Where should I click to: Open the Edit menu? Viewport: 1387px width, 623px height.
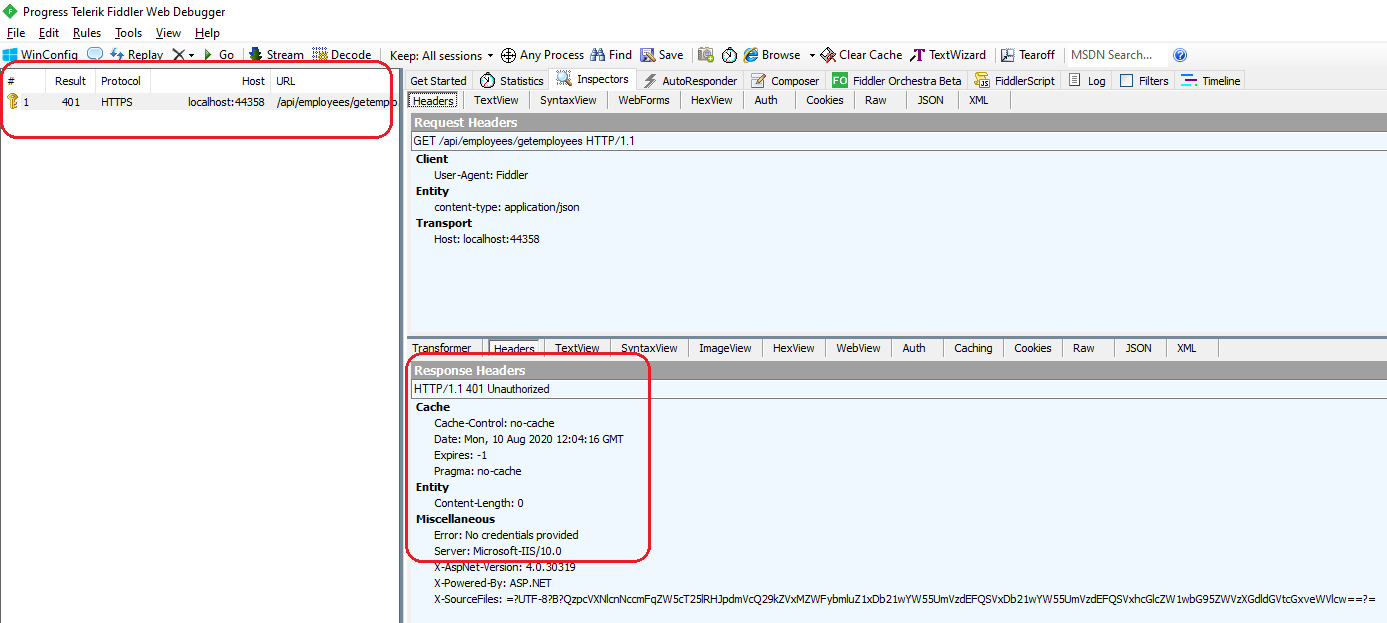click(x=49, y=33)
